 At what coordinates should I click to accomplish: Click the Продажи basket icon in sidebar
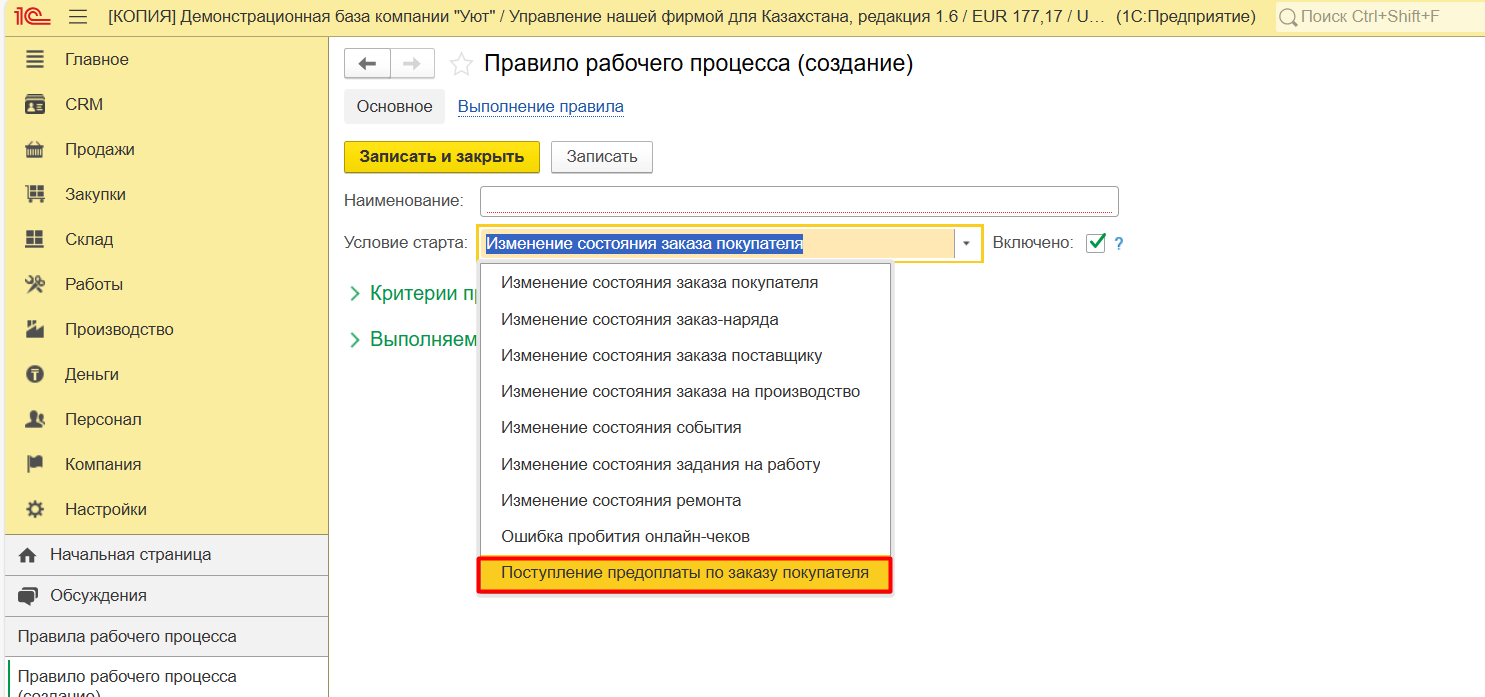35,150
